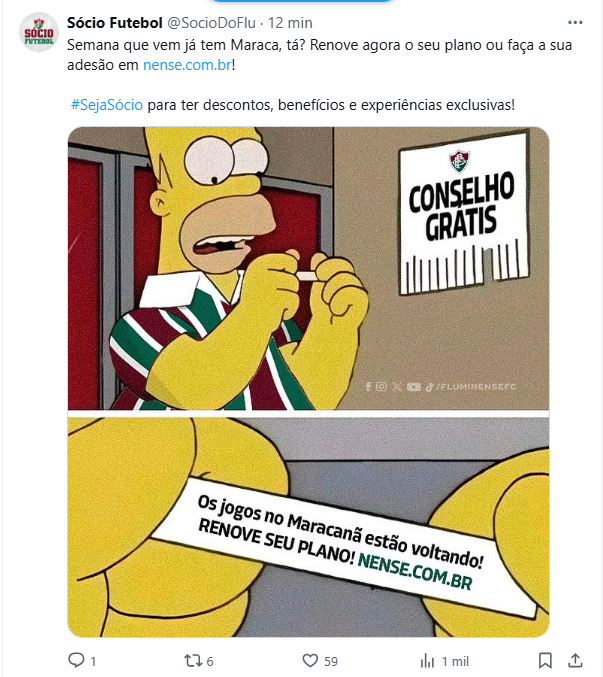View post analytics bar chart icon

[427, 661]
